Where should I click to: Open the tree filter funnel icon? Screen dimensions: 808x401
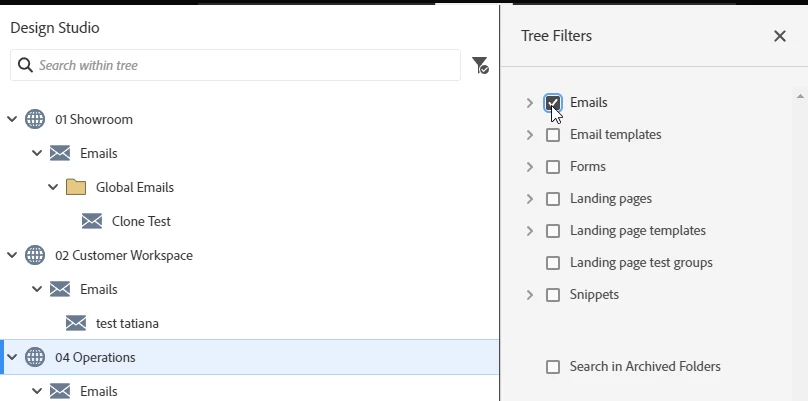(x=480, y=65)
